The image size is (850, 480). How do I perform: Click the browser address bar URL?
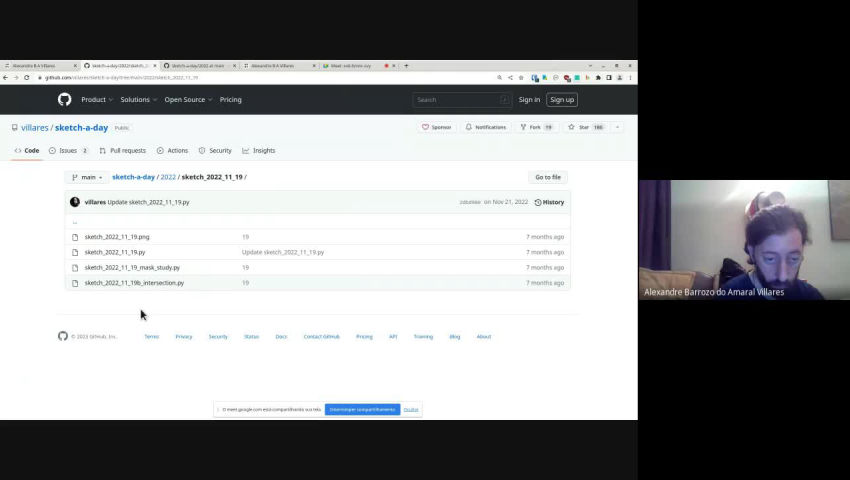point(121,78)
